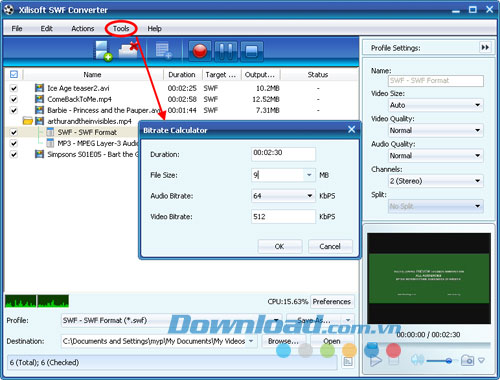Image resolution: width=500 pixels, height=380 pixels.
Task: Uncheck the Barbie - Princess and the Pauper checkbox
Action: coord(14,110)
